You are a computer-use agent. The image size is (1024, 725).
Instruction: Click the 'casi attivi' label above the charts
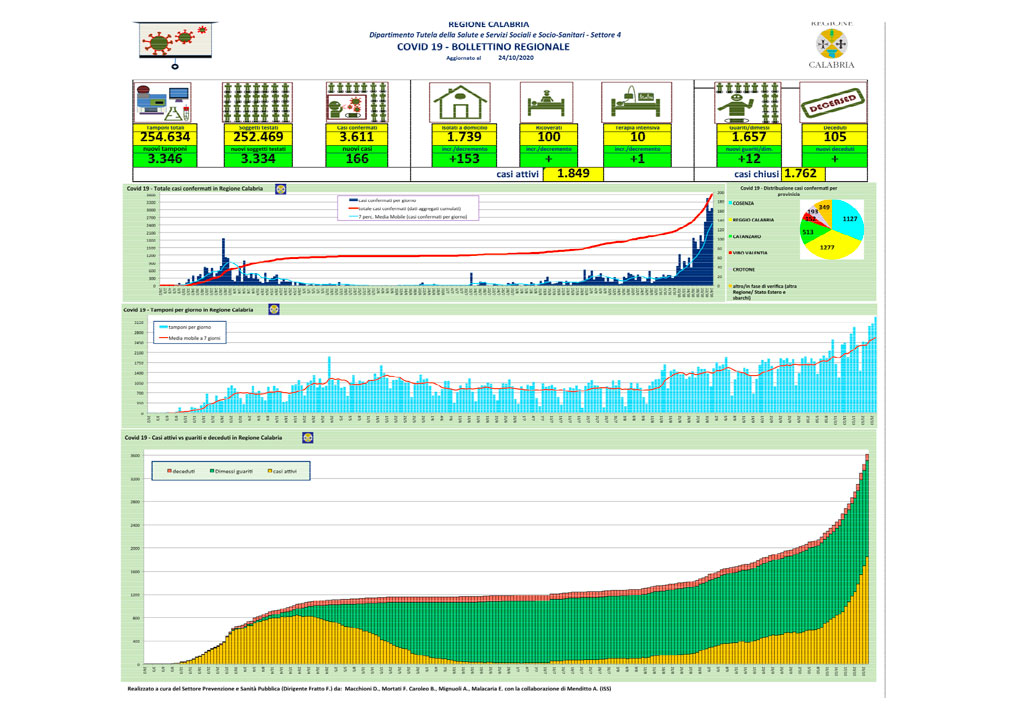(x=517, y=174)
